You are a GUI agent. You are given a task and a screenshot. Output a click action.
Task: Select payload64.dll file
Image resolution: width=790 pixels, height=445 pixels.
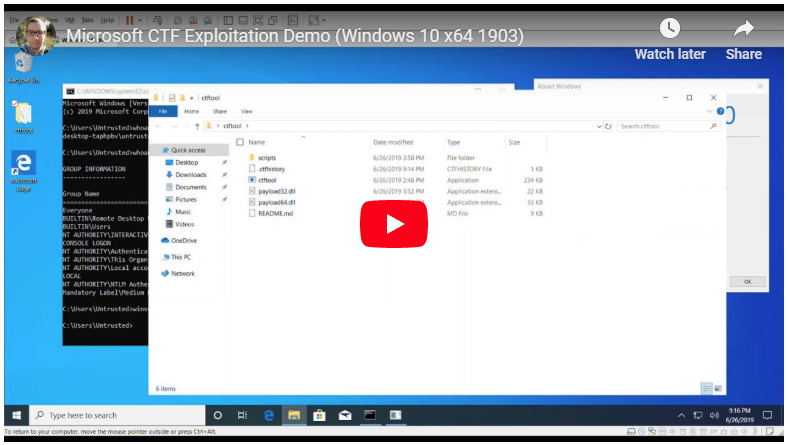pos(277,202)
